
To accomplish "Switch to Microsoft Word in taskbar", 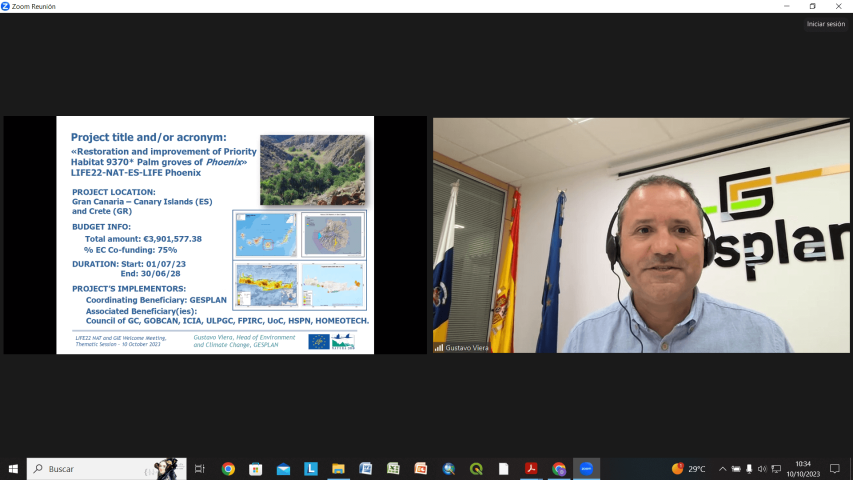I will 366,469.
